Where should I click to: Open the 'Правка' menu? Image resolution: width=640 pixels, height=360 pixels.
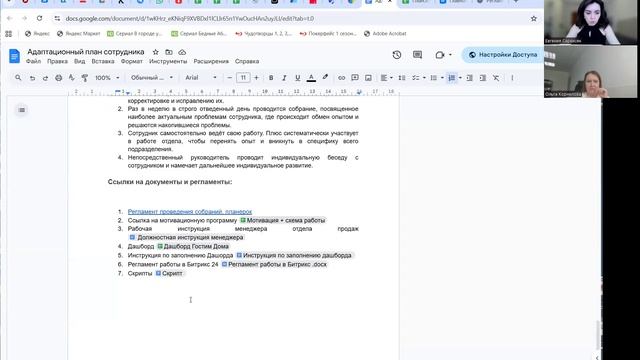coord(57,61)
